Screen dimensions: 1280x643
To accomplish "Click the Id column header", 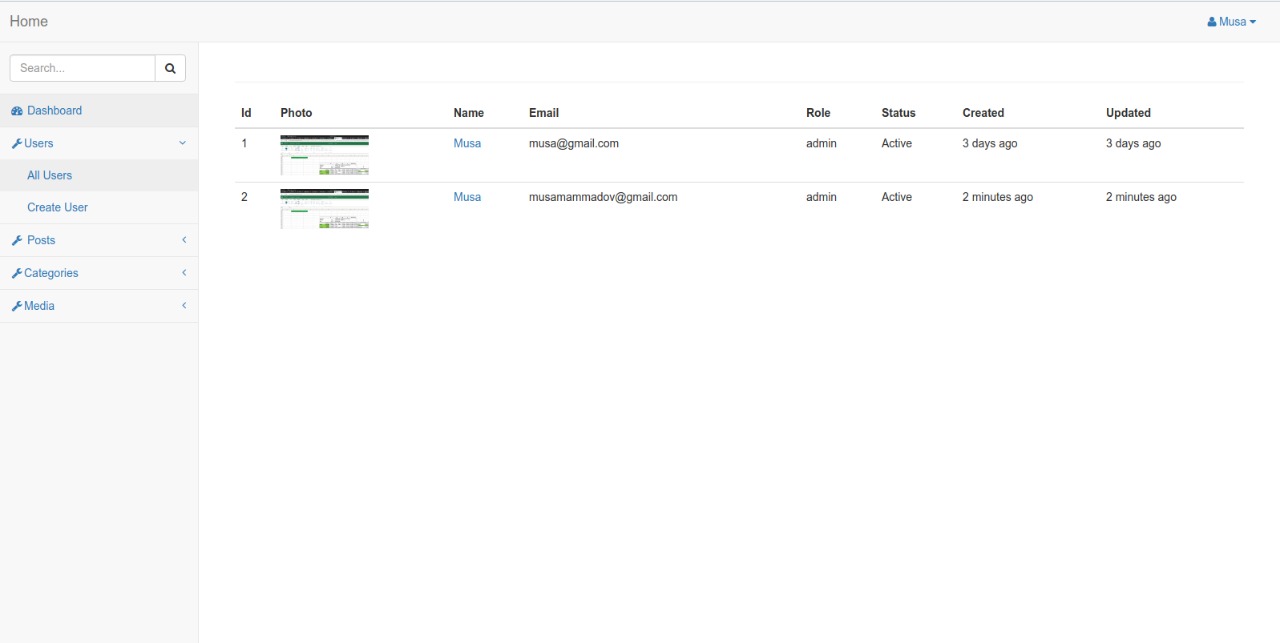I will pos(246,113).
